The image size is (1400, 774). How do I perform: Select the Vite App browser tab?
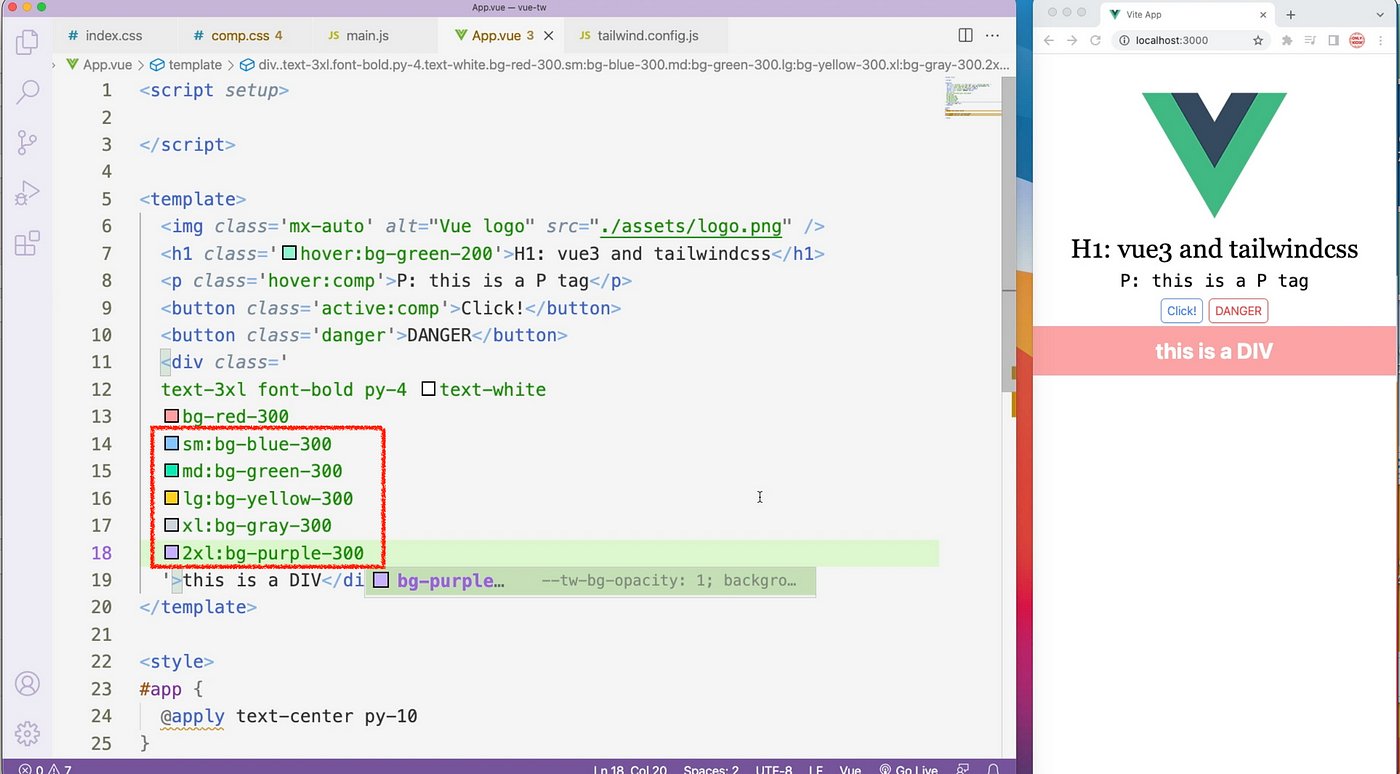pos(1186,15)
